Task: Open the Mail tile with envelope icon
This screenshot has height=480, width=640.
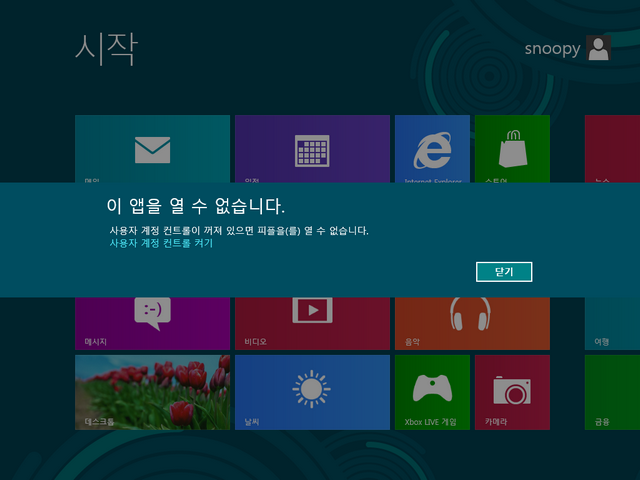Action: pyautogui.click(x=152, y=149)
